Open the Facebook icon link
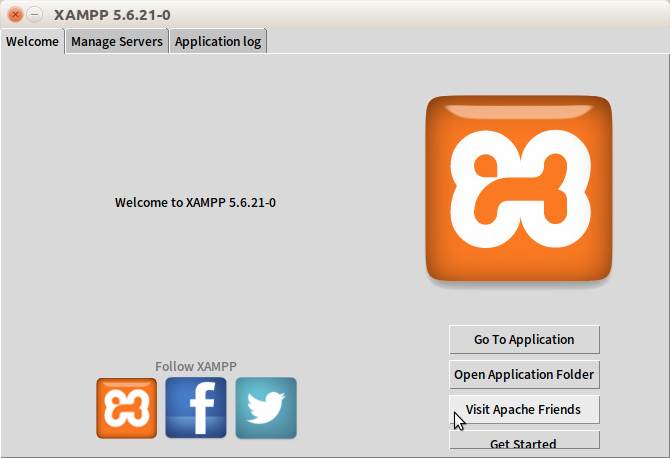This screenshot has height=458, width=670. [196, 408]
